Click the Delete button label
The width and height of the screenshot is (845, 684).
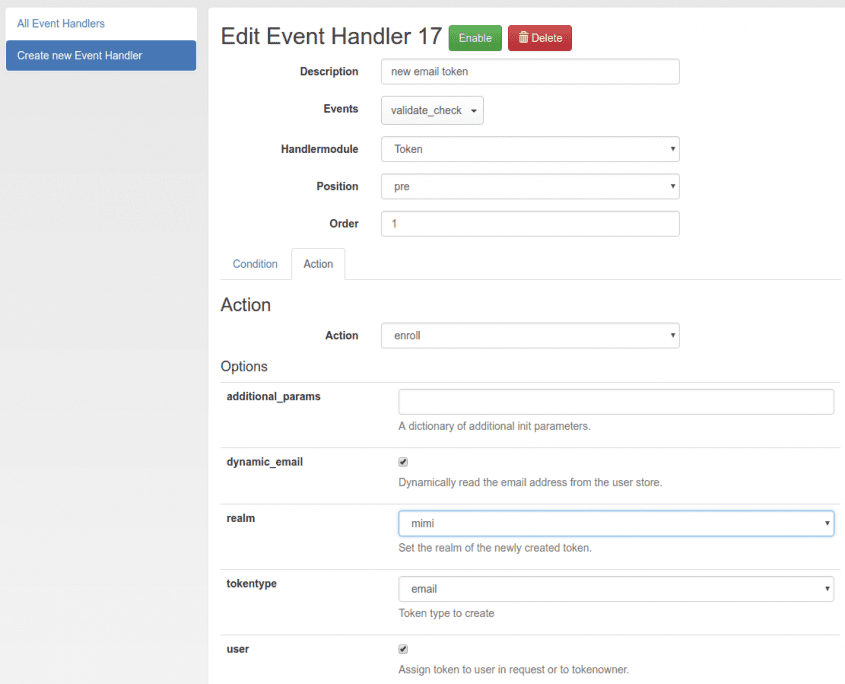pos(546,38)
